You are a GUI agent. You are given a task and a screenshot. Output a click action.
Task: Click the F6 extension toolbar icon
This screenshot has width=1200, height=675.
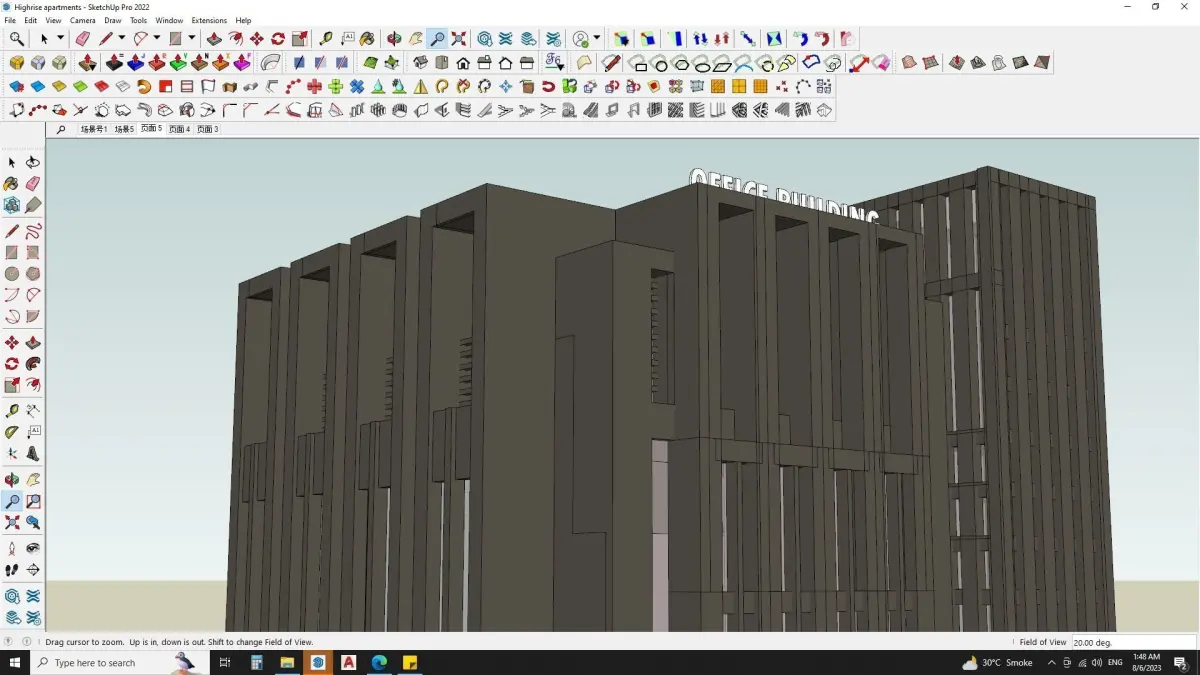(555, 63)
